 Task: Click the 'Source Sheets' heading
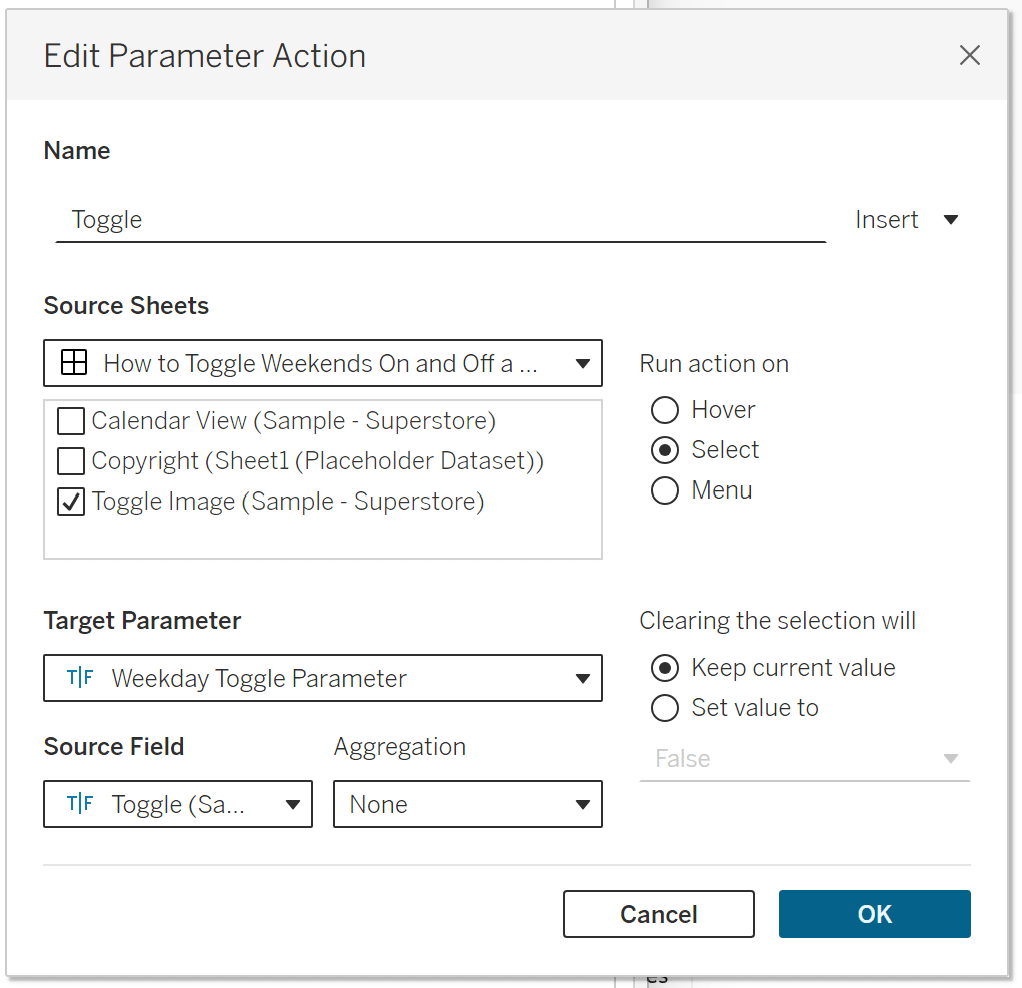pos(126,306)
